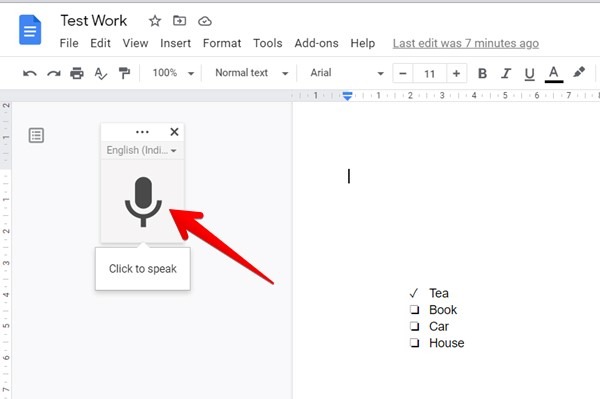Close the voice typing panel
Image resolution: width=600 pixels, height=399 pixels.
pyautogui.click(x=174, y=132)
